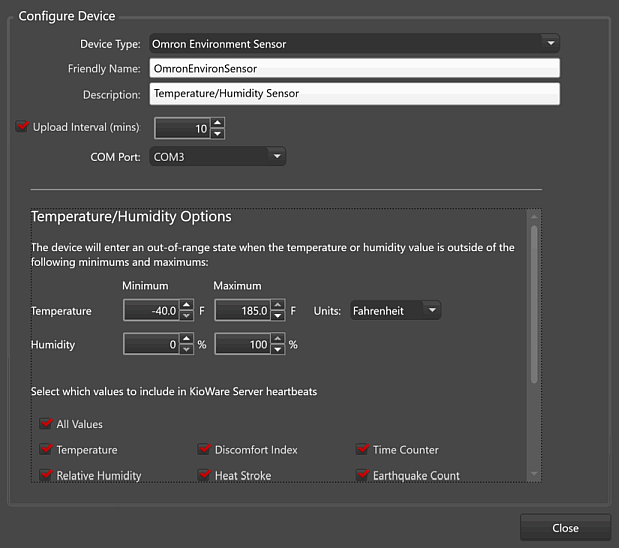Increase the minimum humidity value
The width and height of the screenshot is (619, 548).
(186, 338)
